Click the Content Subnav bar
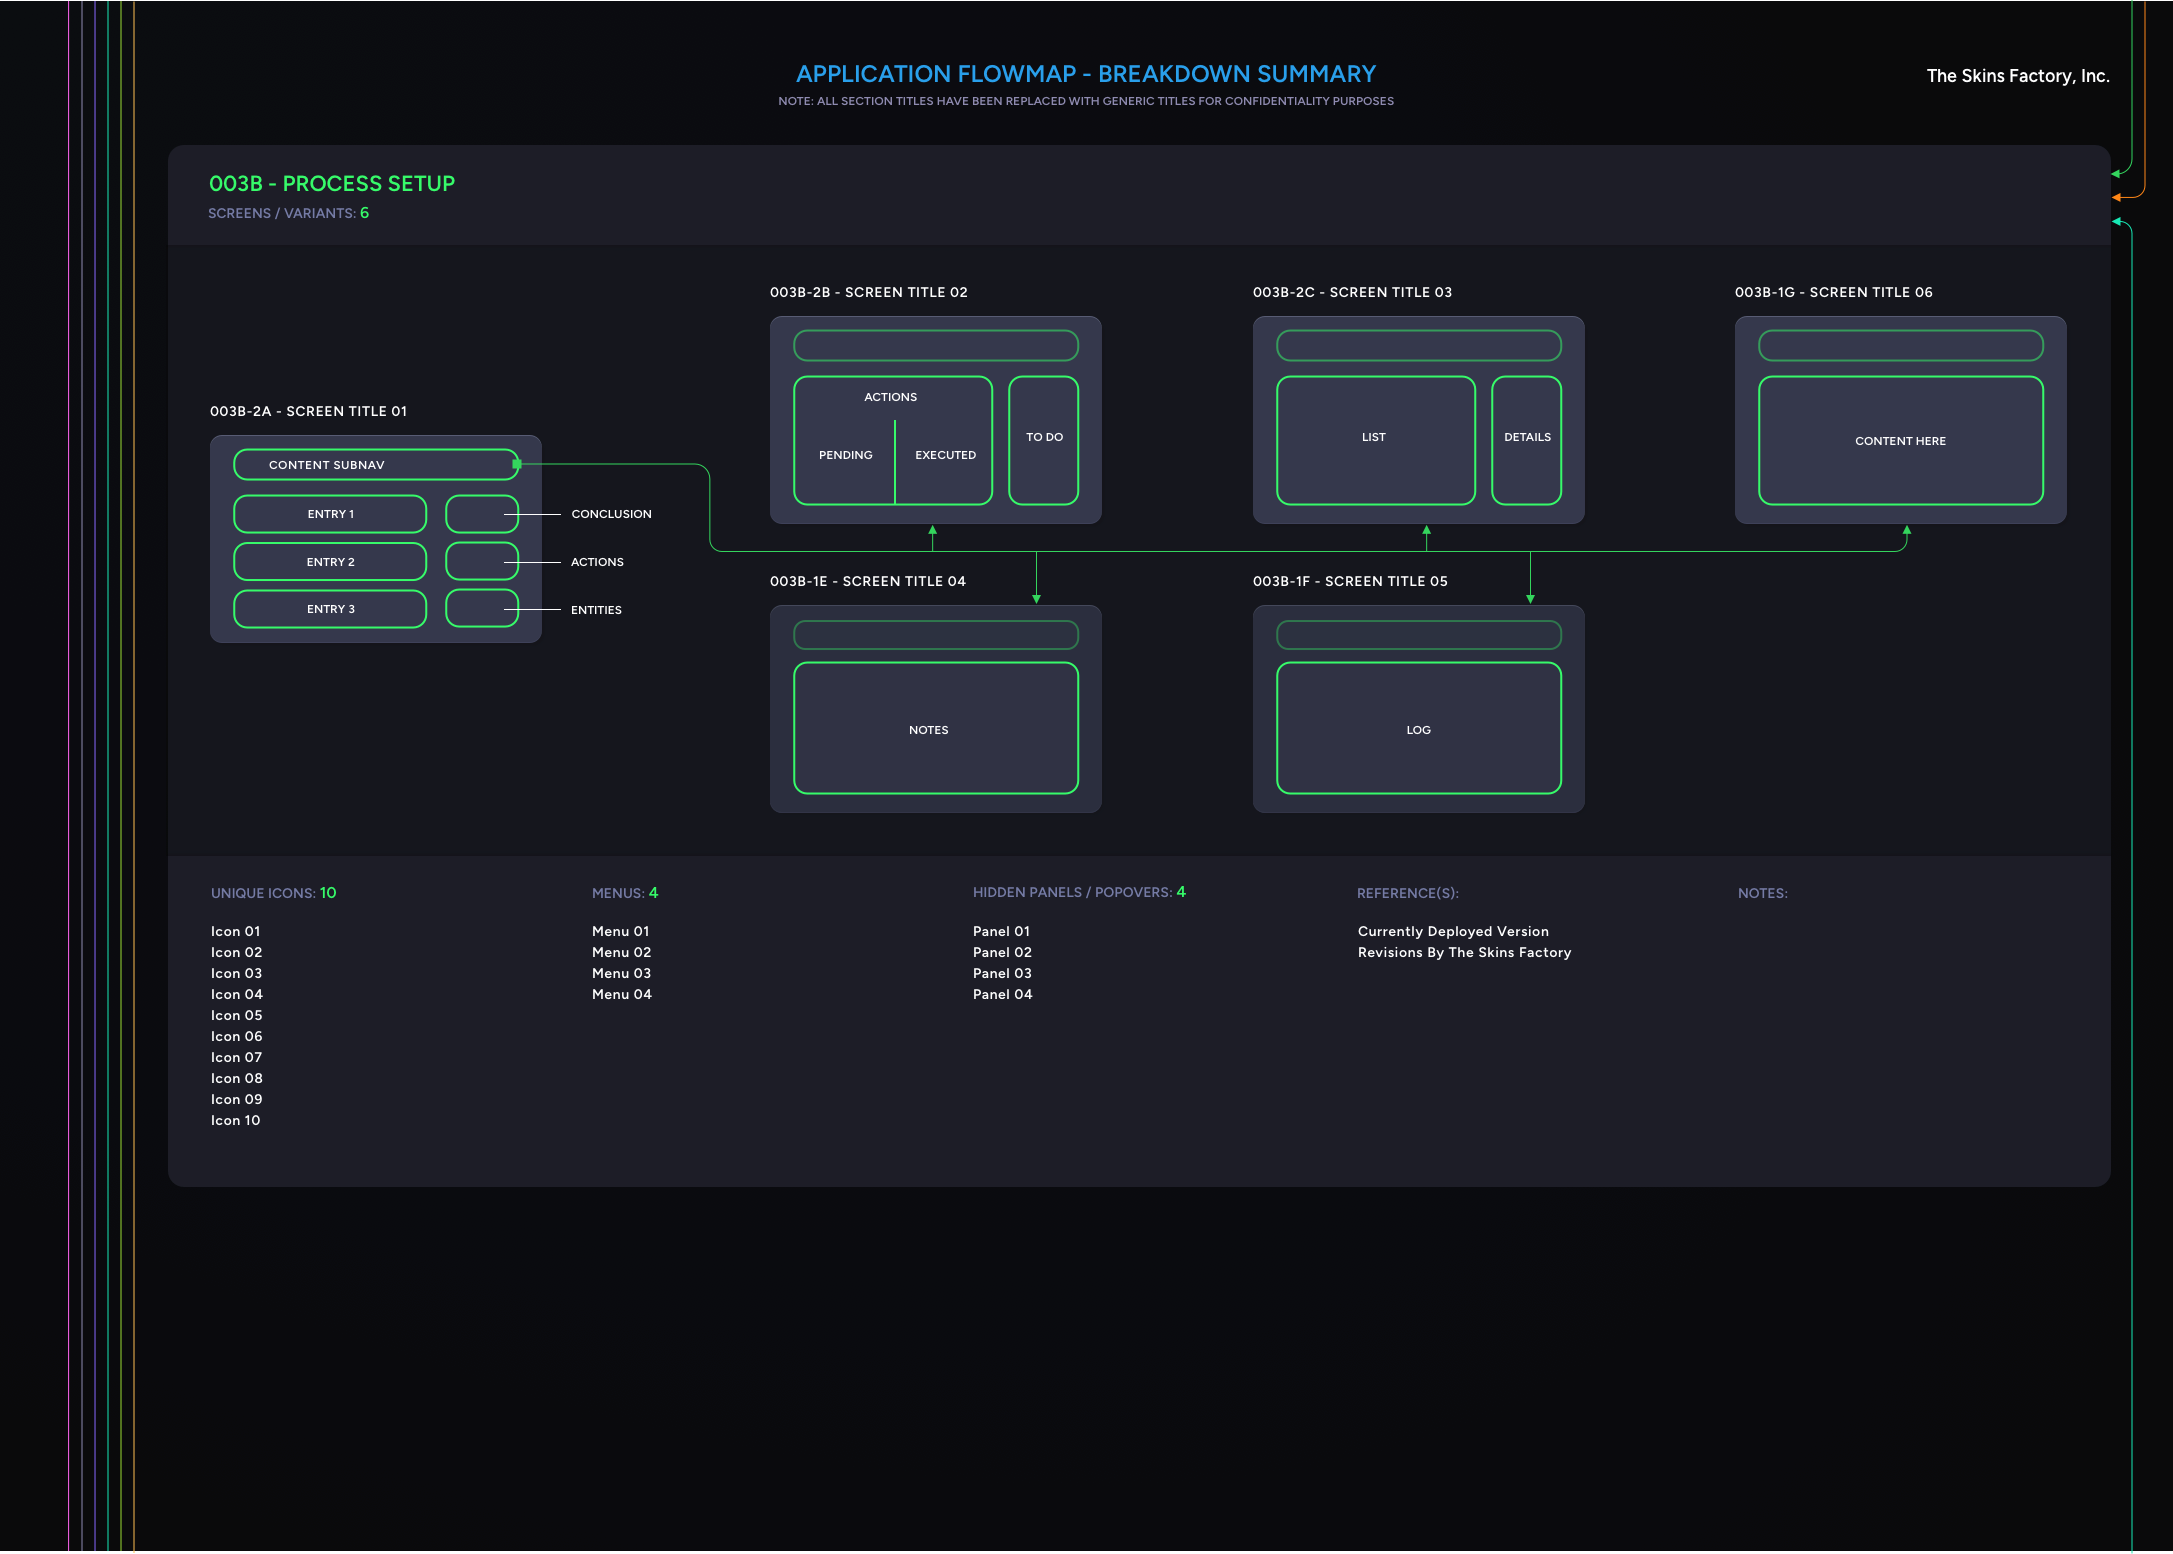 (375, 465)
